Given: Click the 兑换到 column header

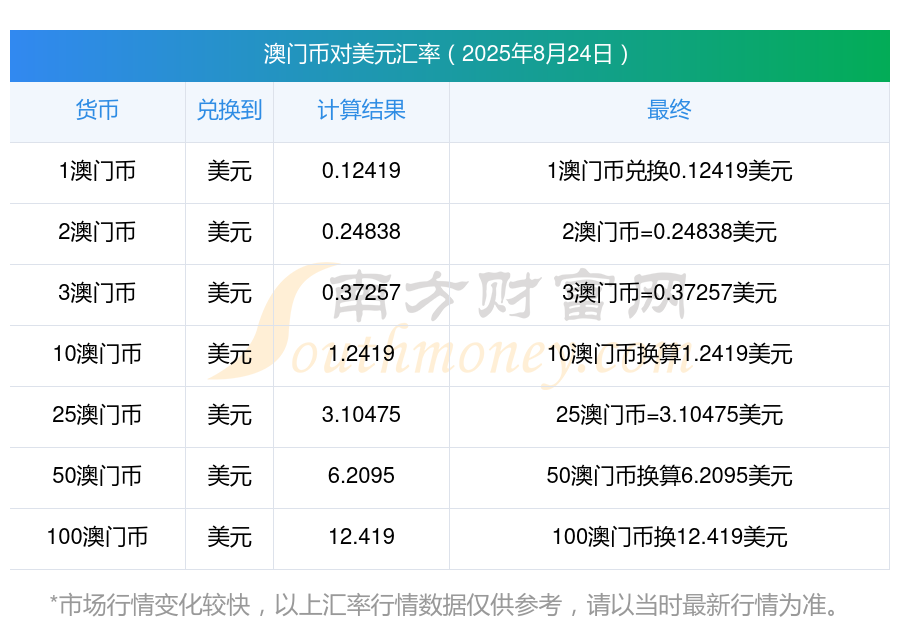Looking at the screenshot, I should coord(229,110).
